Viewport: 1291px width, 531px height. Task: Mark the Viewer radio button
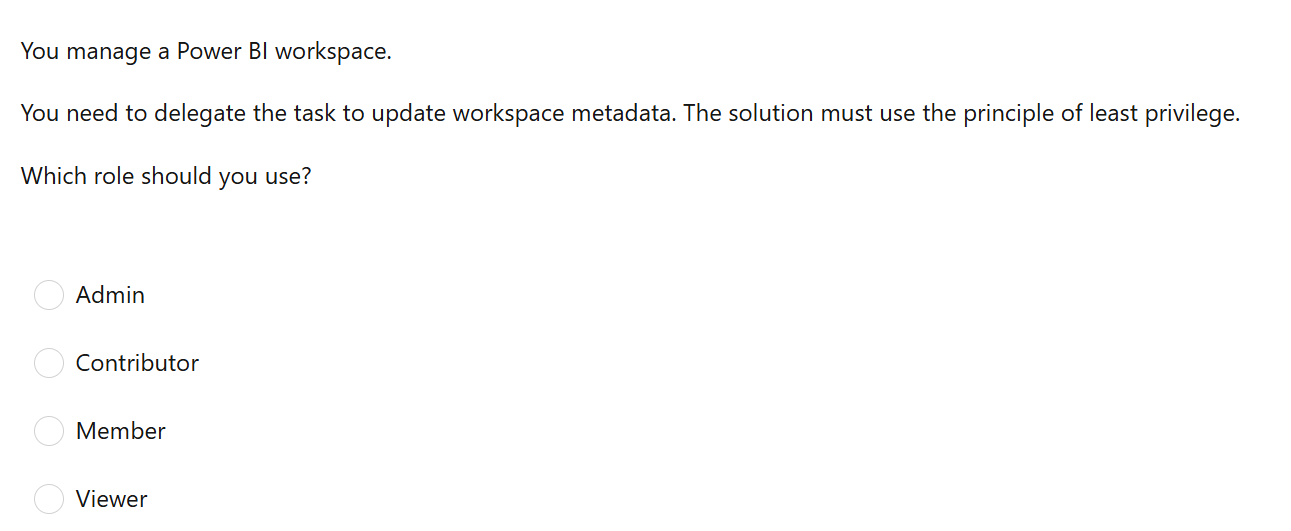click(49, 499)
